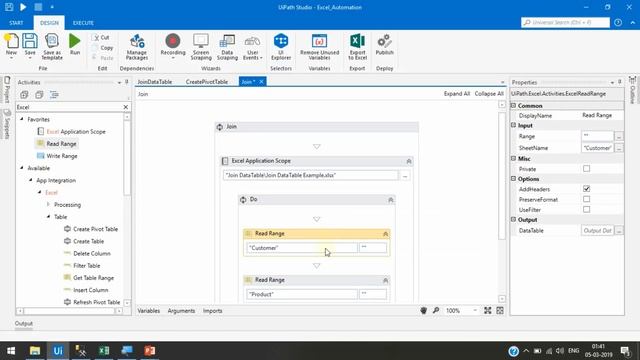640x360 pixels.
Task: Click the Fit to Screen icon
Action: (488, 311)
